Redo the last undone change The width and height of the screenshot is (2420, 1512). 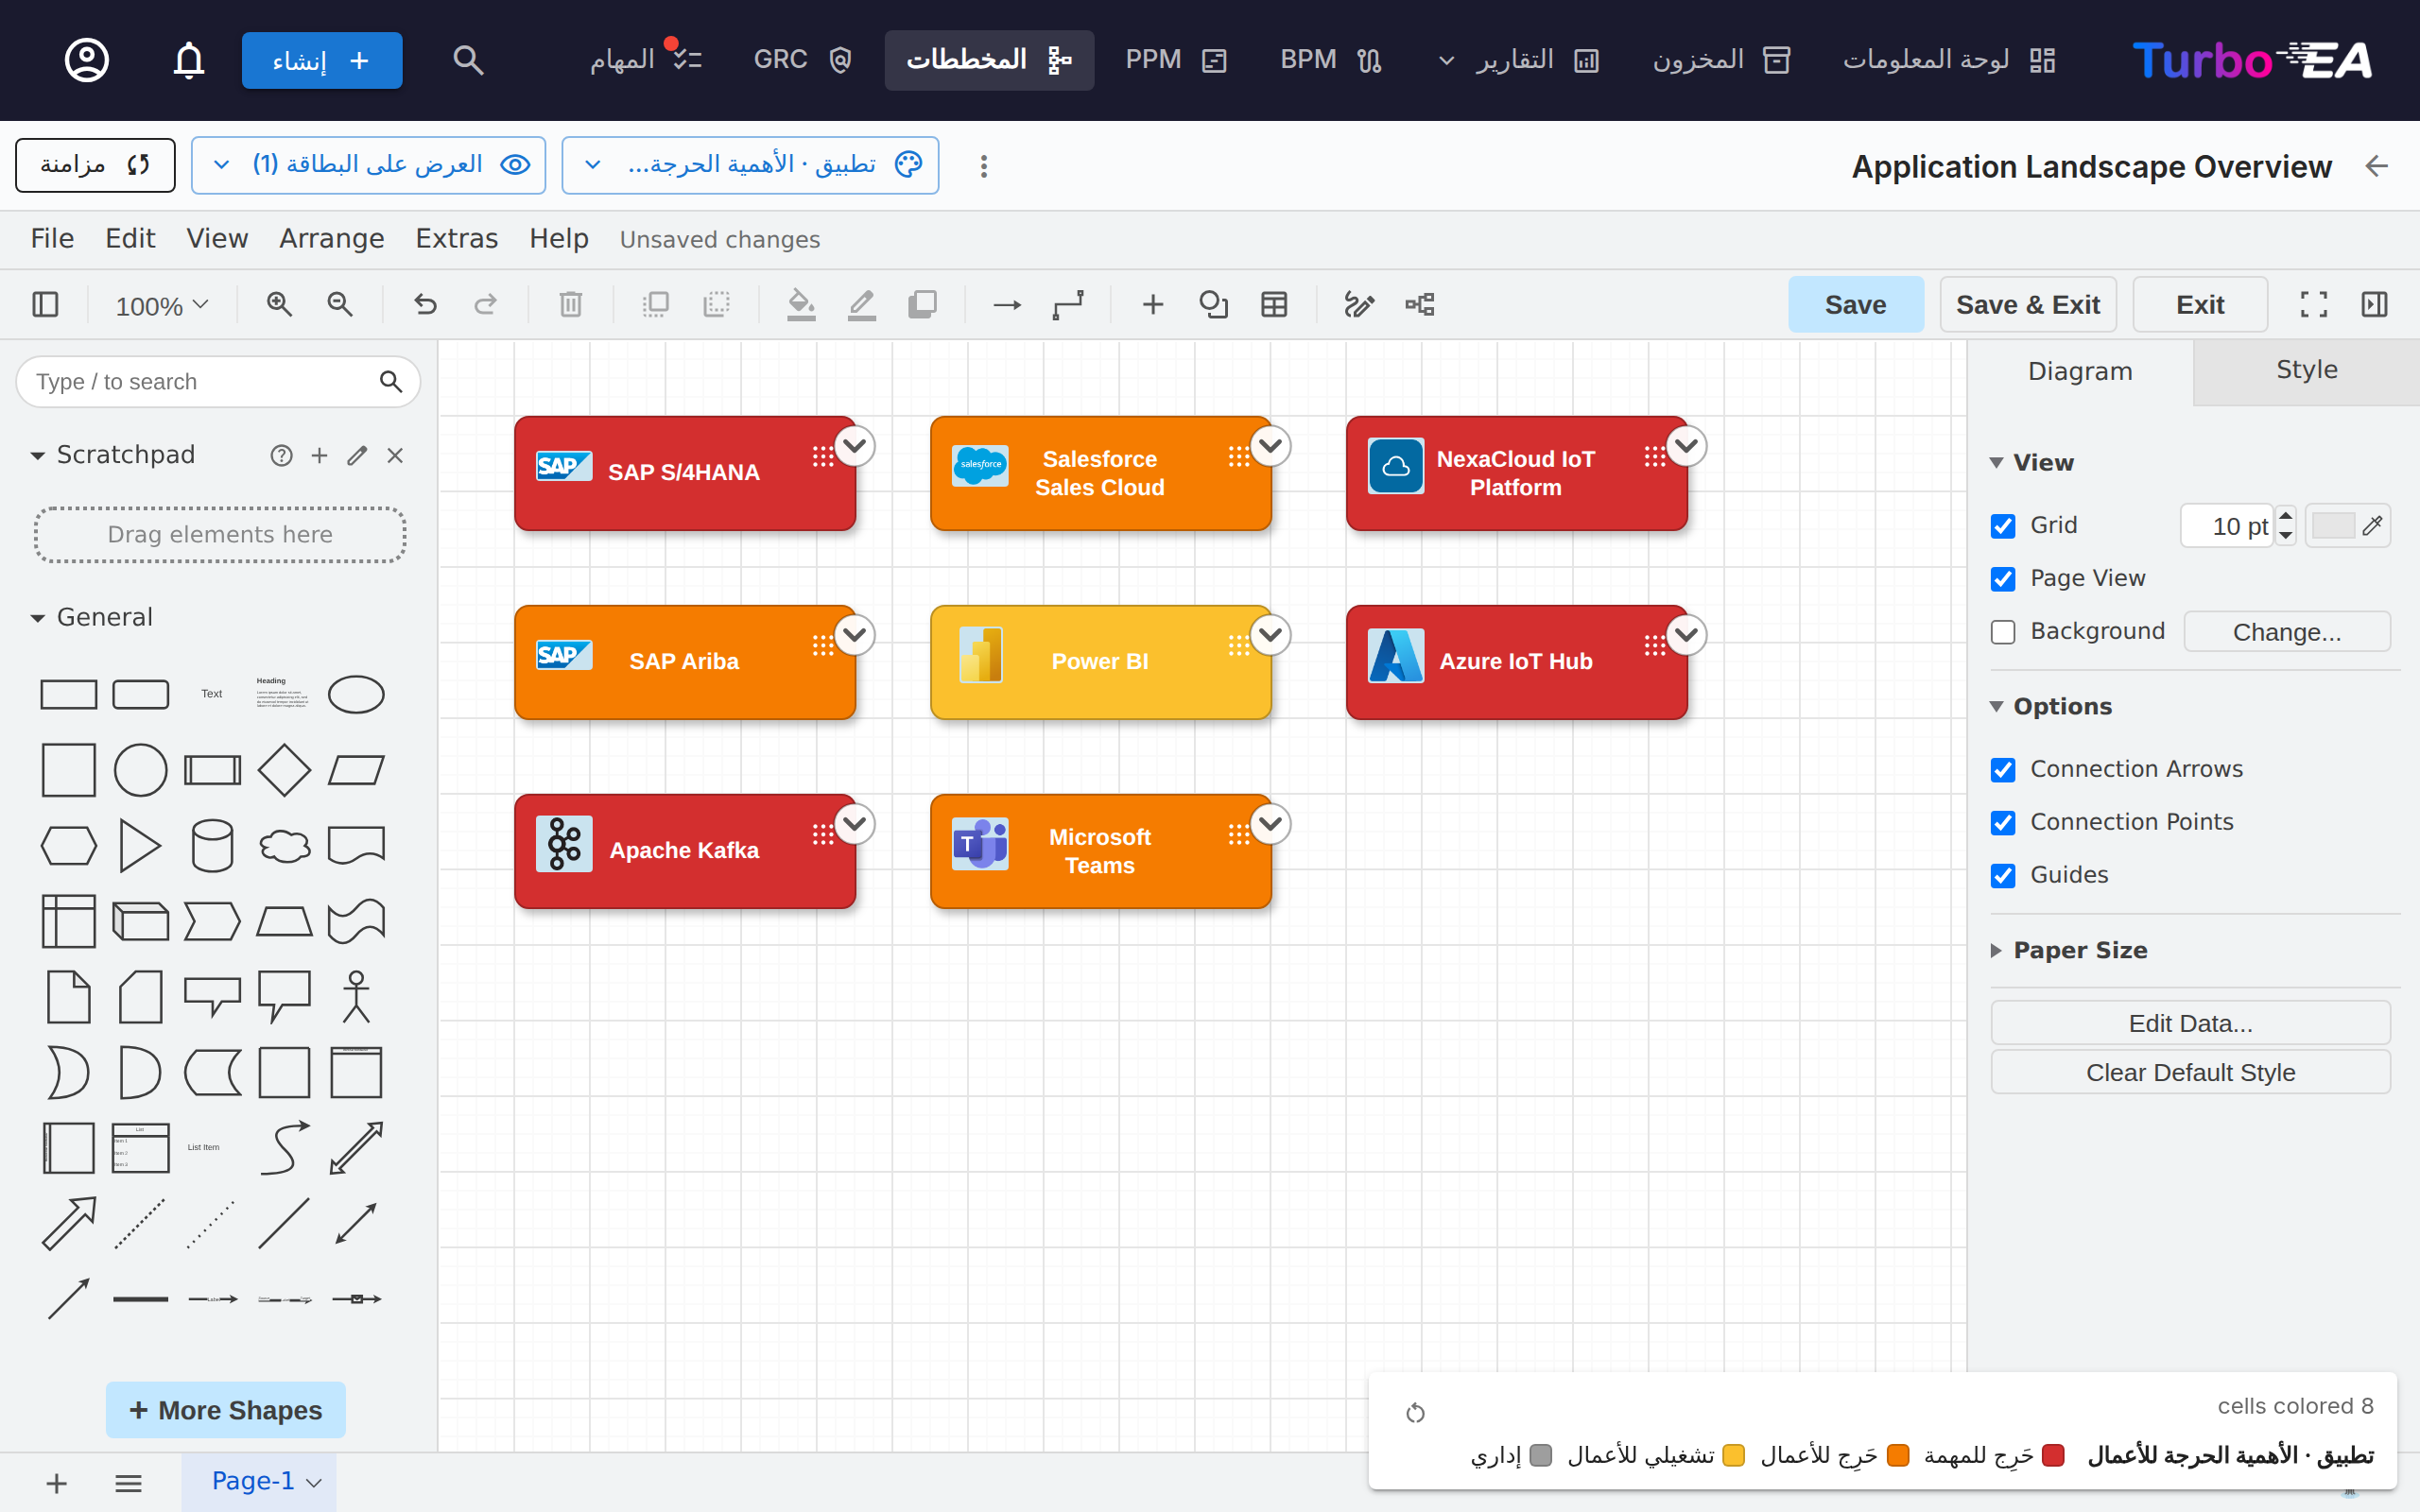pyautogui.click(x=486, y=304)
